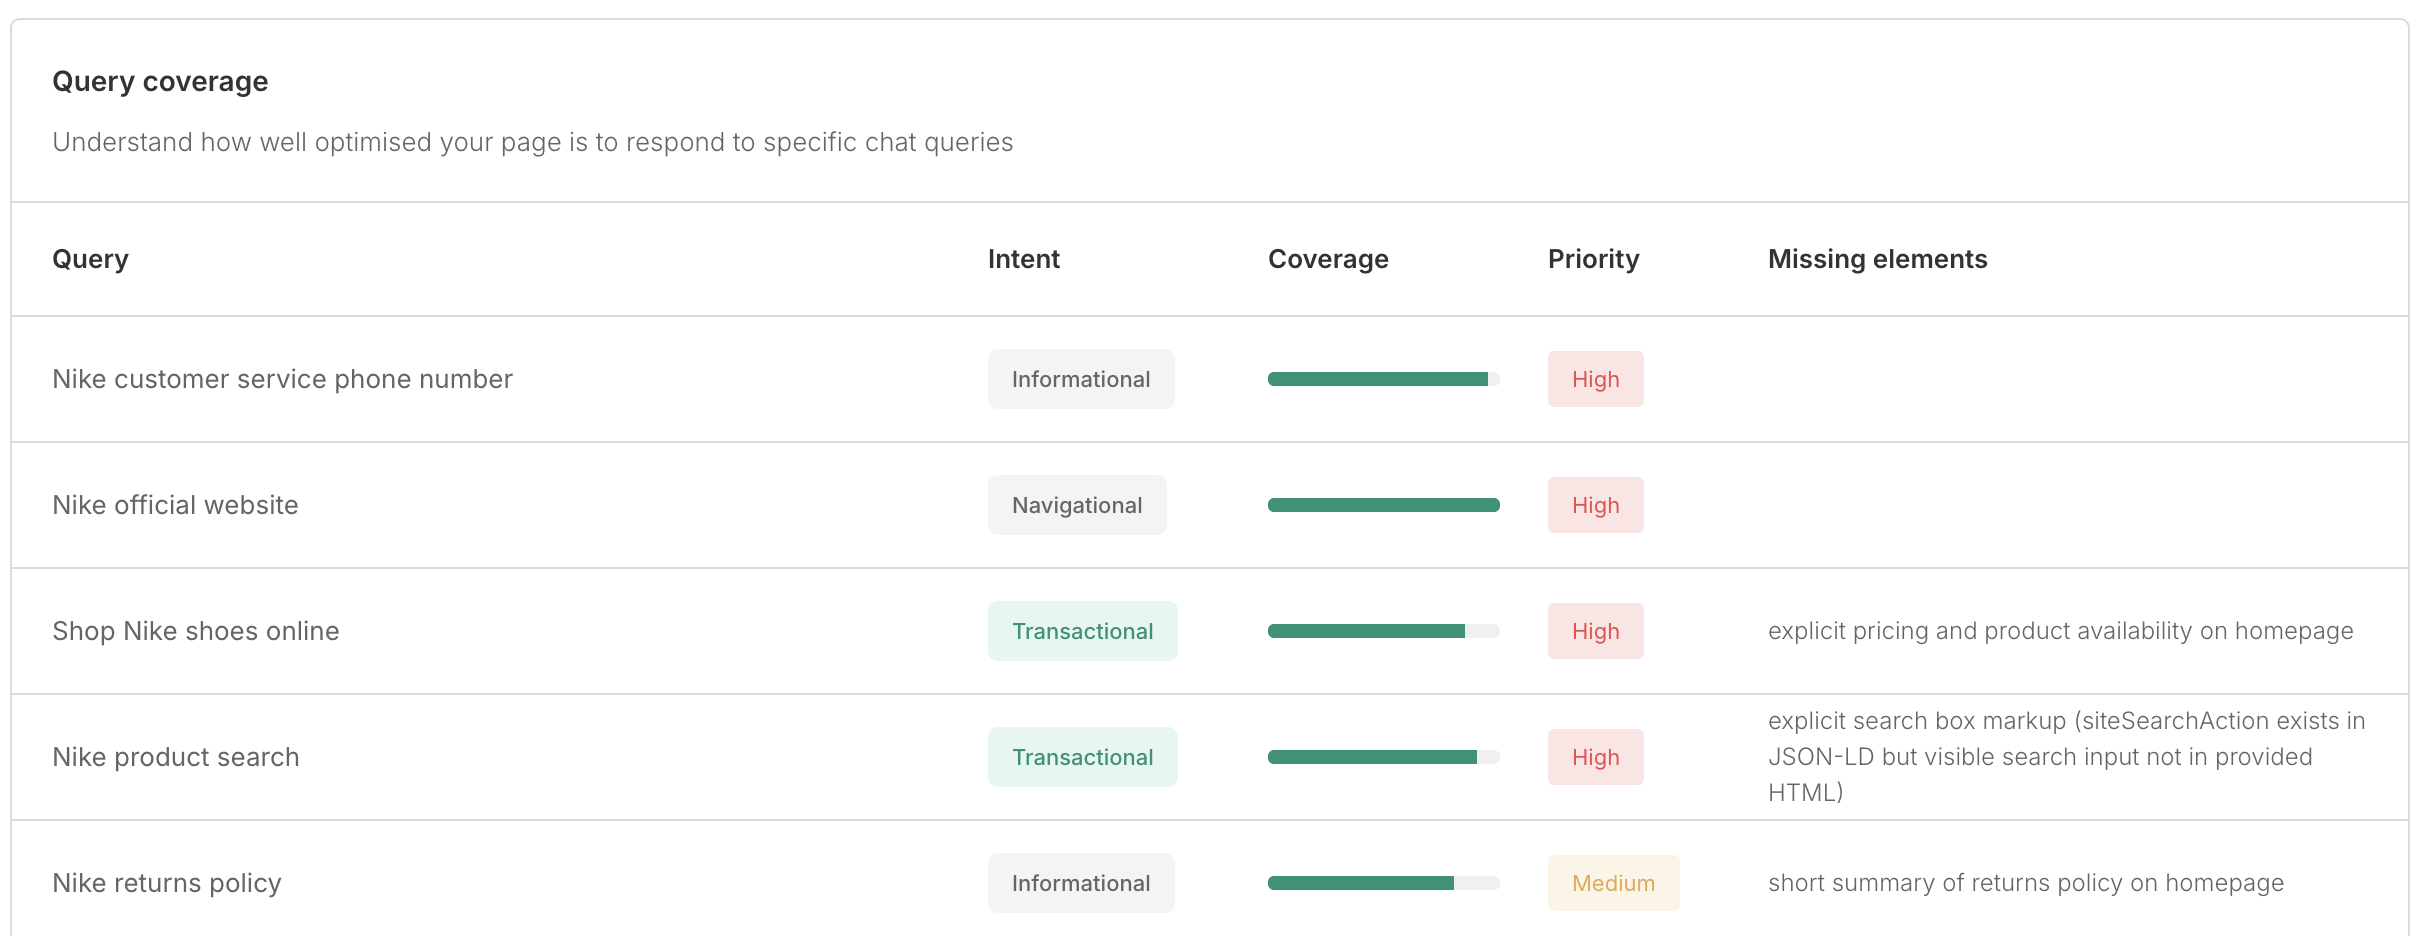Select the Nike official website query

coord(175,505)
